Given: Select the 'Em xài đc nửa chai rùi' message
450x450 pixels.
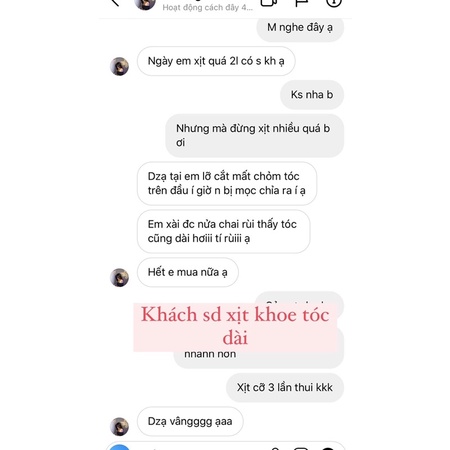Looking at the screenshot, I should point(224,231).
